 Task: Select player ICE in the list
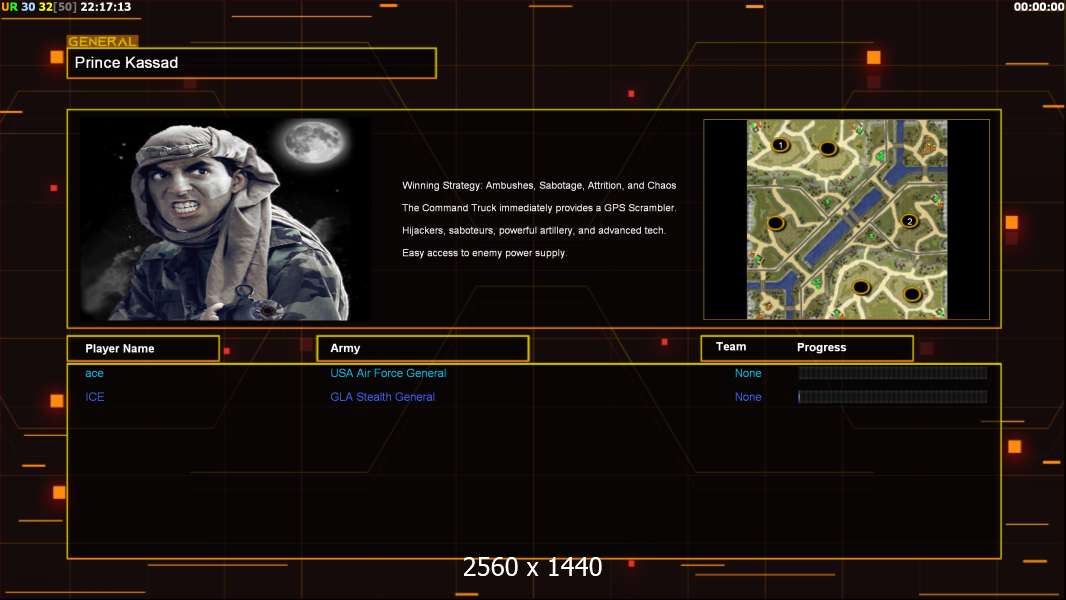94,397
